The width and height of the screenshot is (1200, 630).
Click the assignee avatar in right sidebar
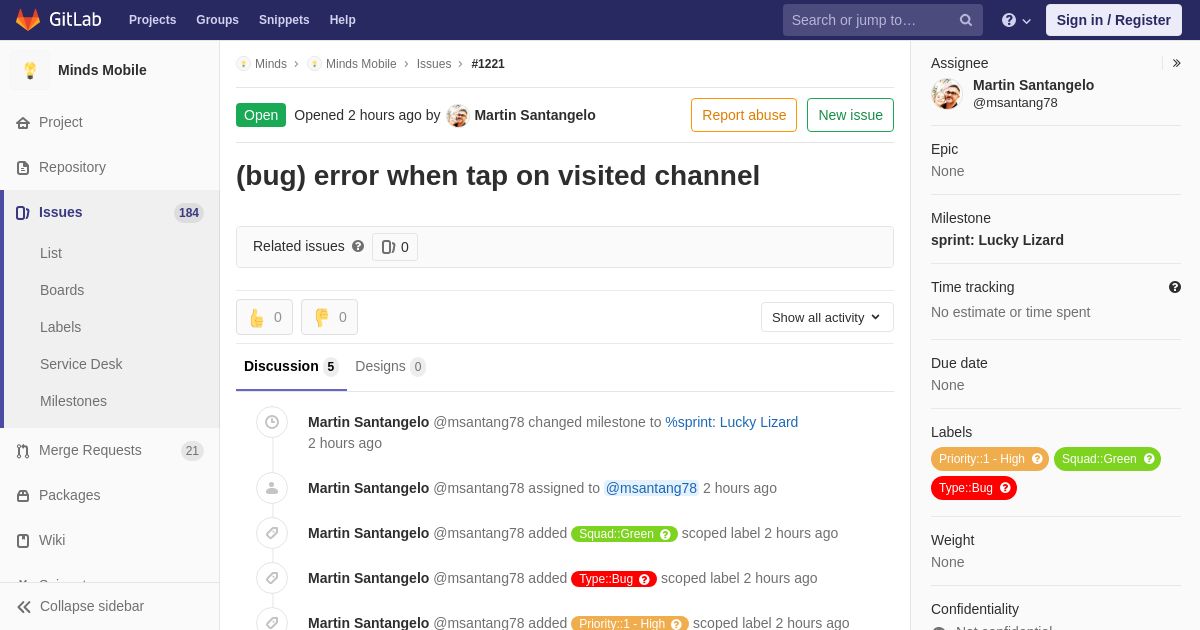coord(946,94)
